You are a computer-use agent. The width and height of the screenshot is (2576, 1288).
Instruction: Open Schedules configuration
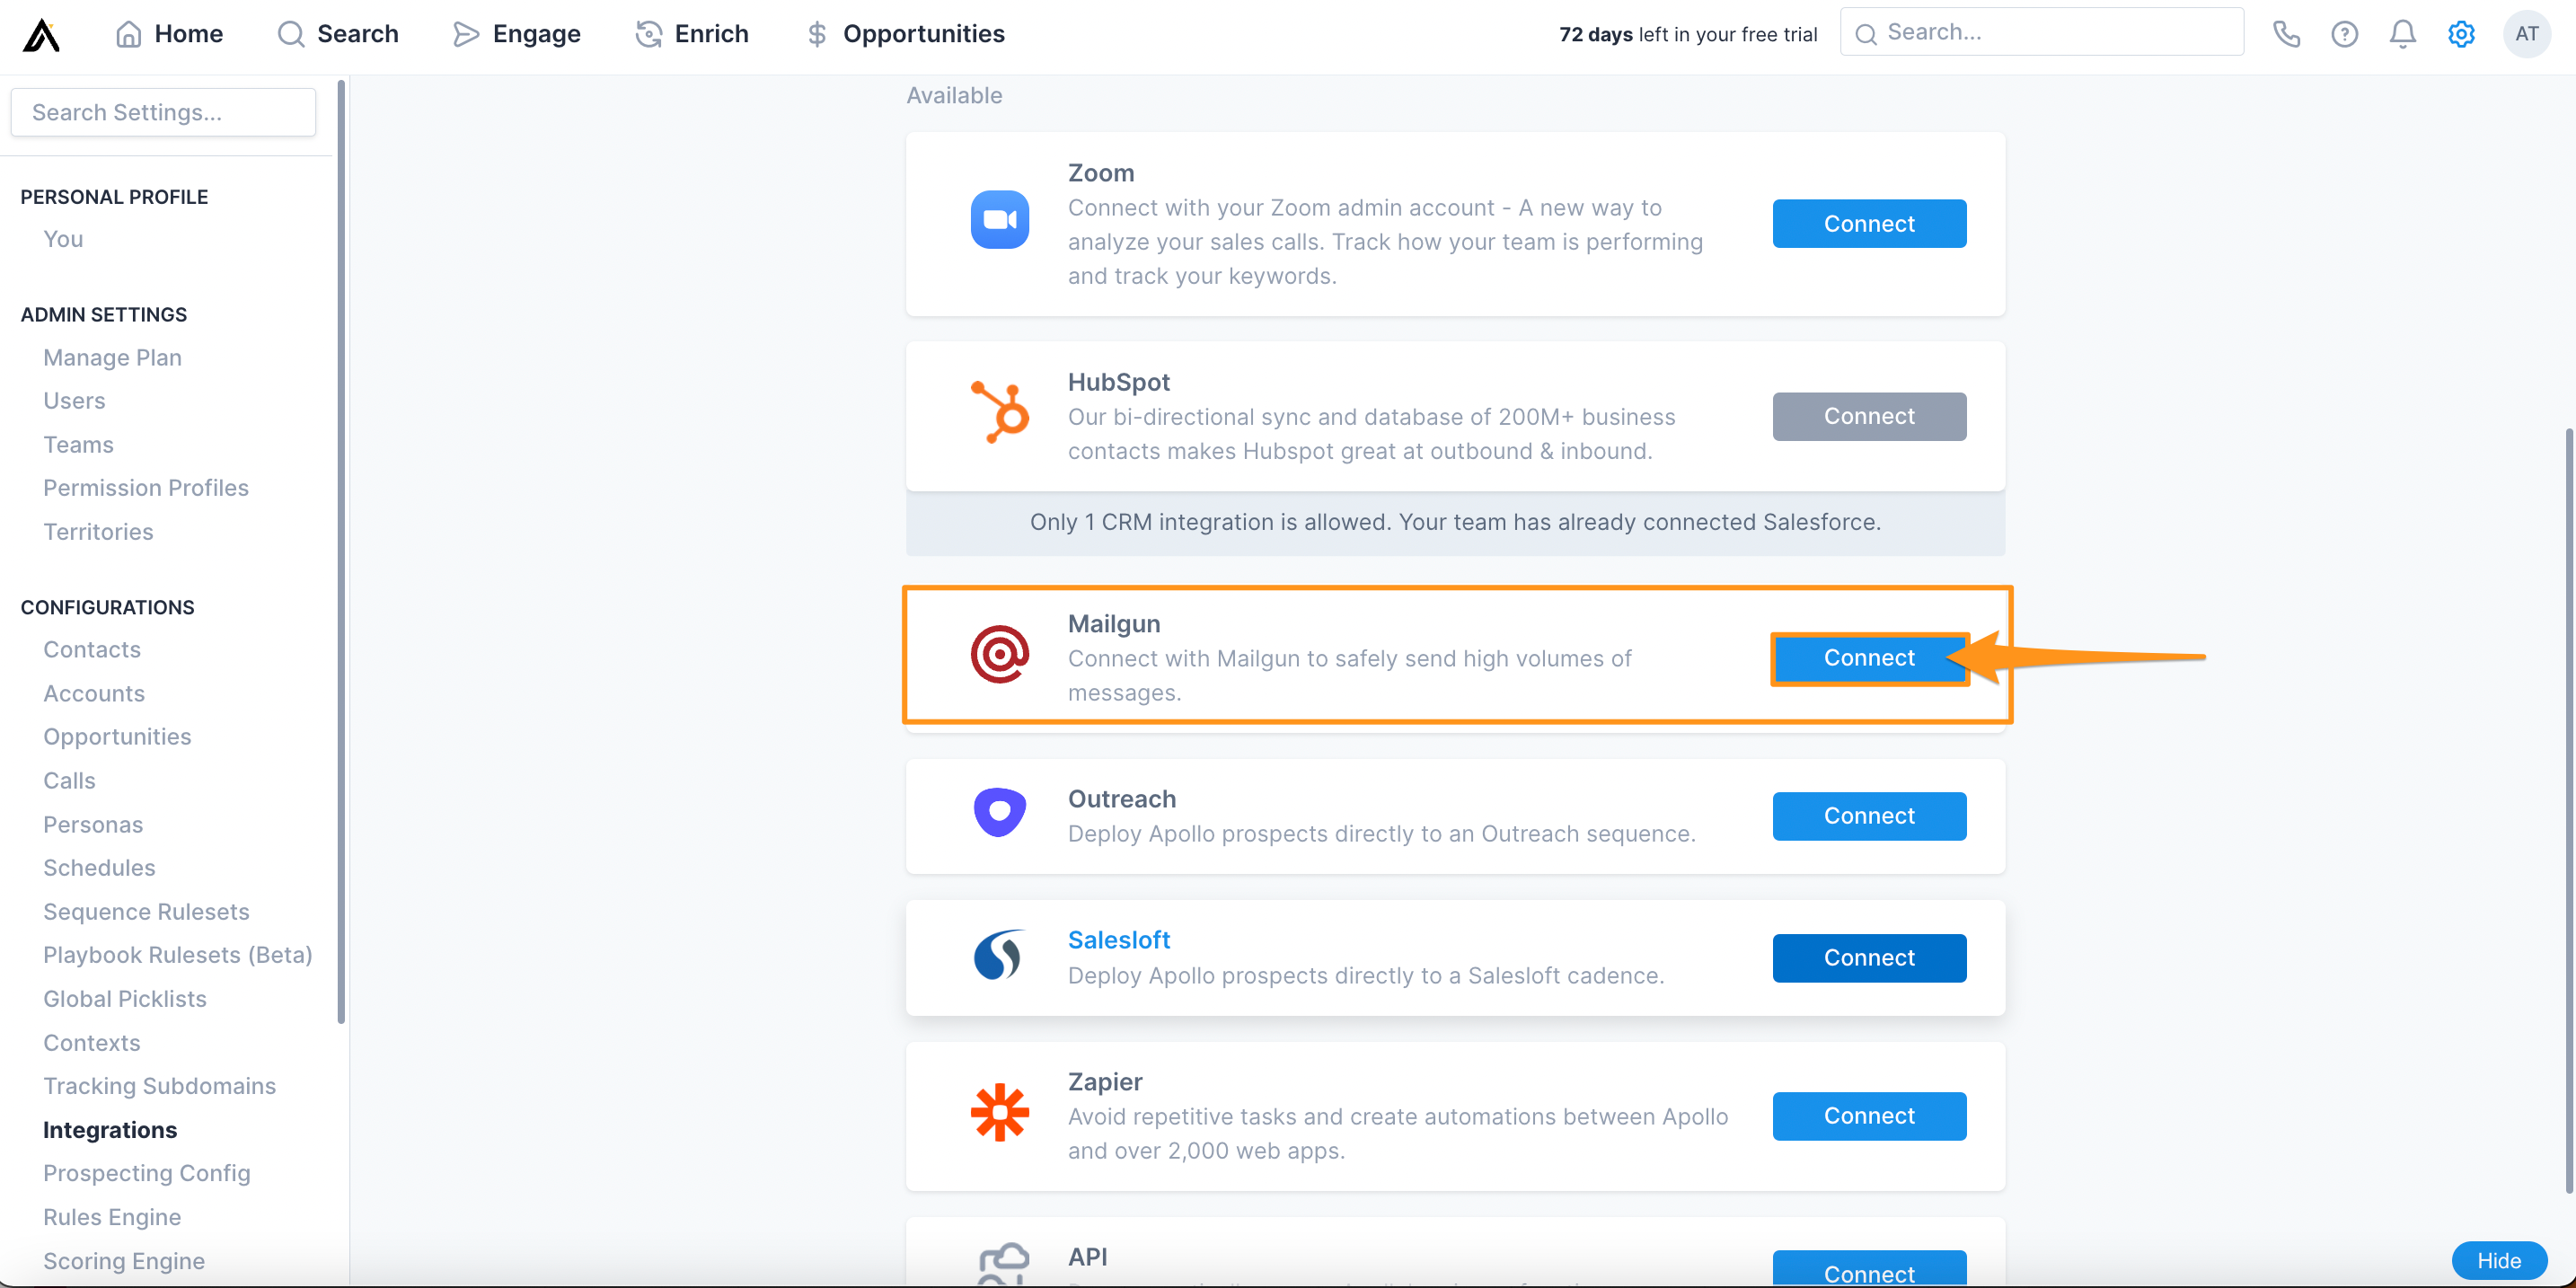(x=99, y=868)
